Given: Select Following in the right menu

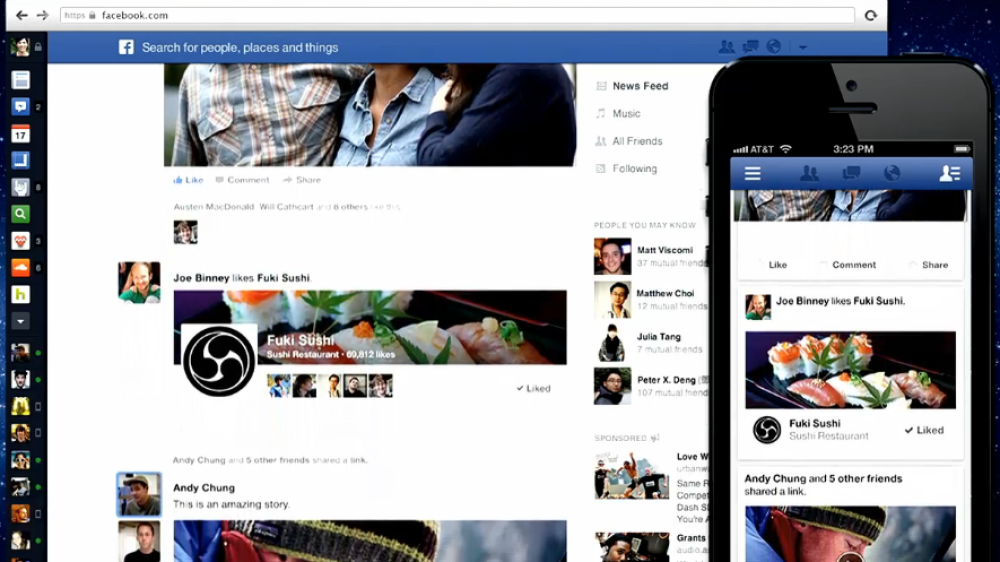Looking at the screenshot, I should (x=635, y=168).
